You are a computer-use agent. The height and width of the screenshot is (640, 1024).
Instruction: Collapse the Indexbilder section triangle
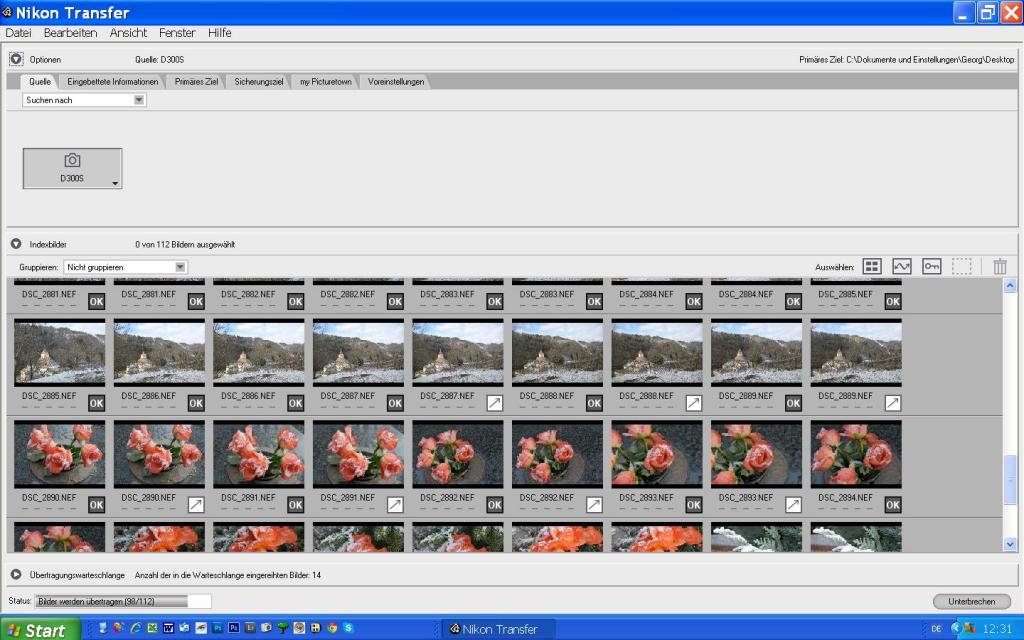(x=16, y=244)
